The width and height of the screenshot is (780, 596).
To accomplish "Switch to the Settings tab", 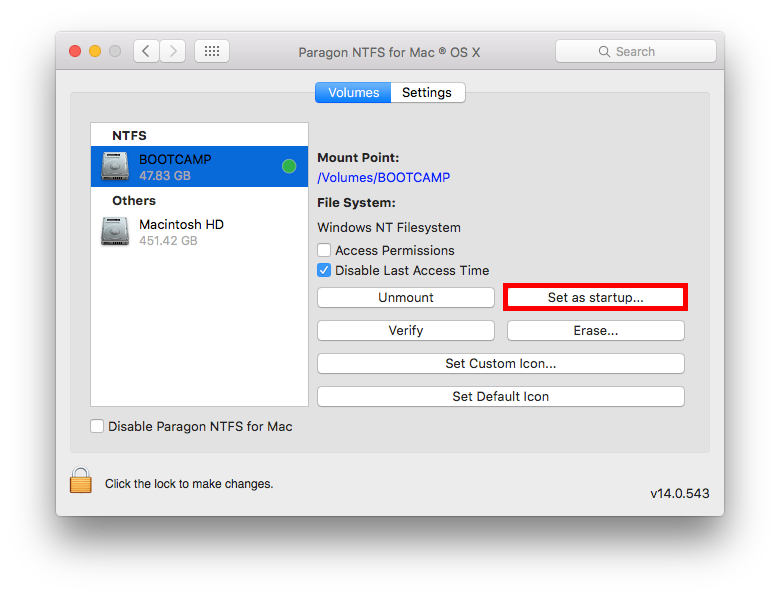I will 427,93.
